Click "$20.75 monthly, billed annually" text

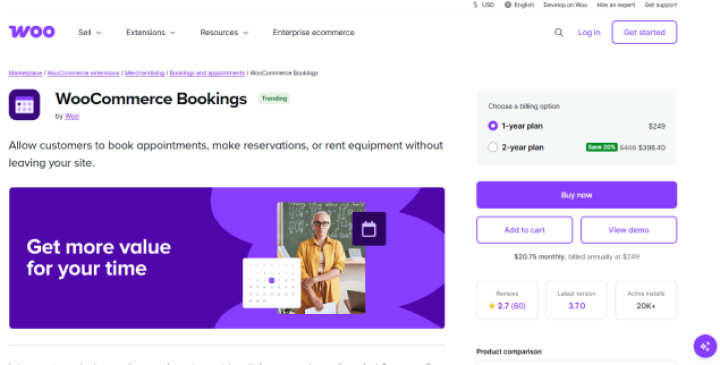[x=576, y=257]
